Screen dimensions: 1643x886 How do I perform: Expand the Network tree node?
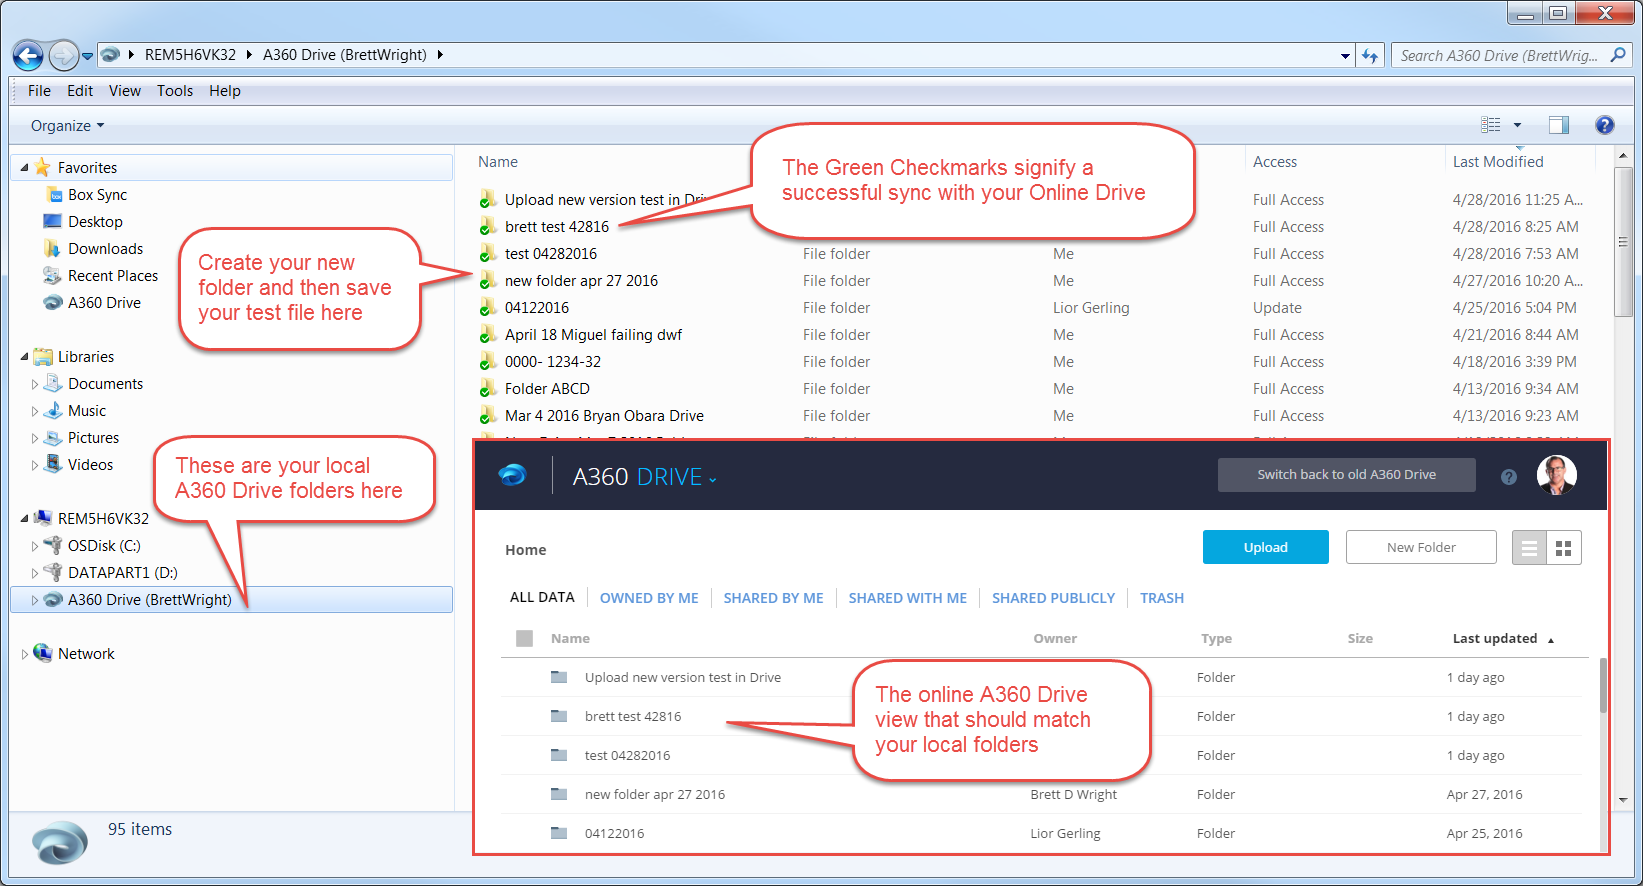[25, 654]
